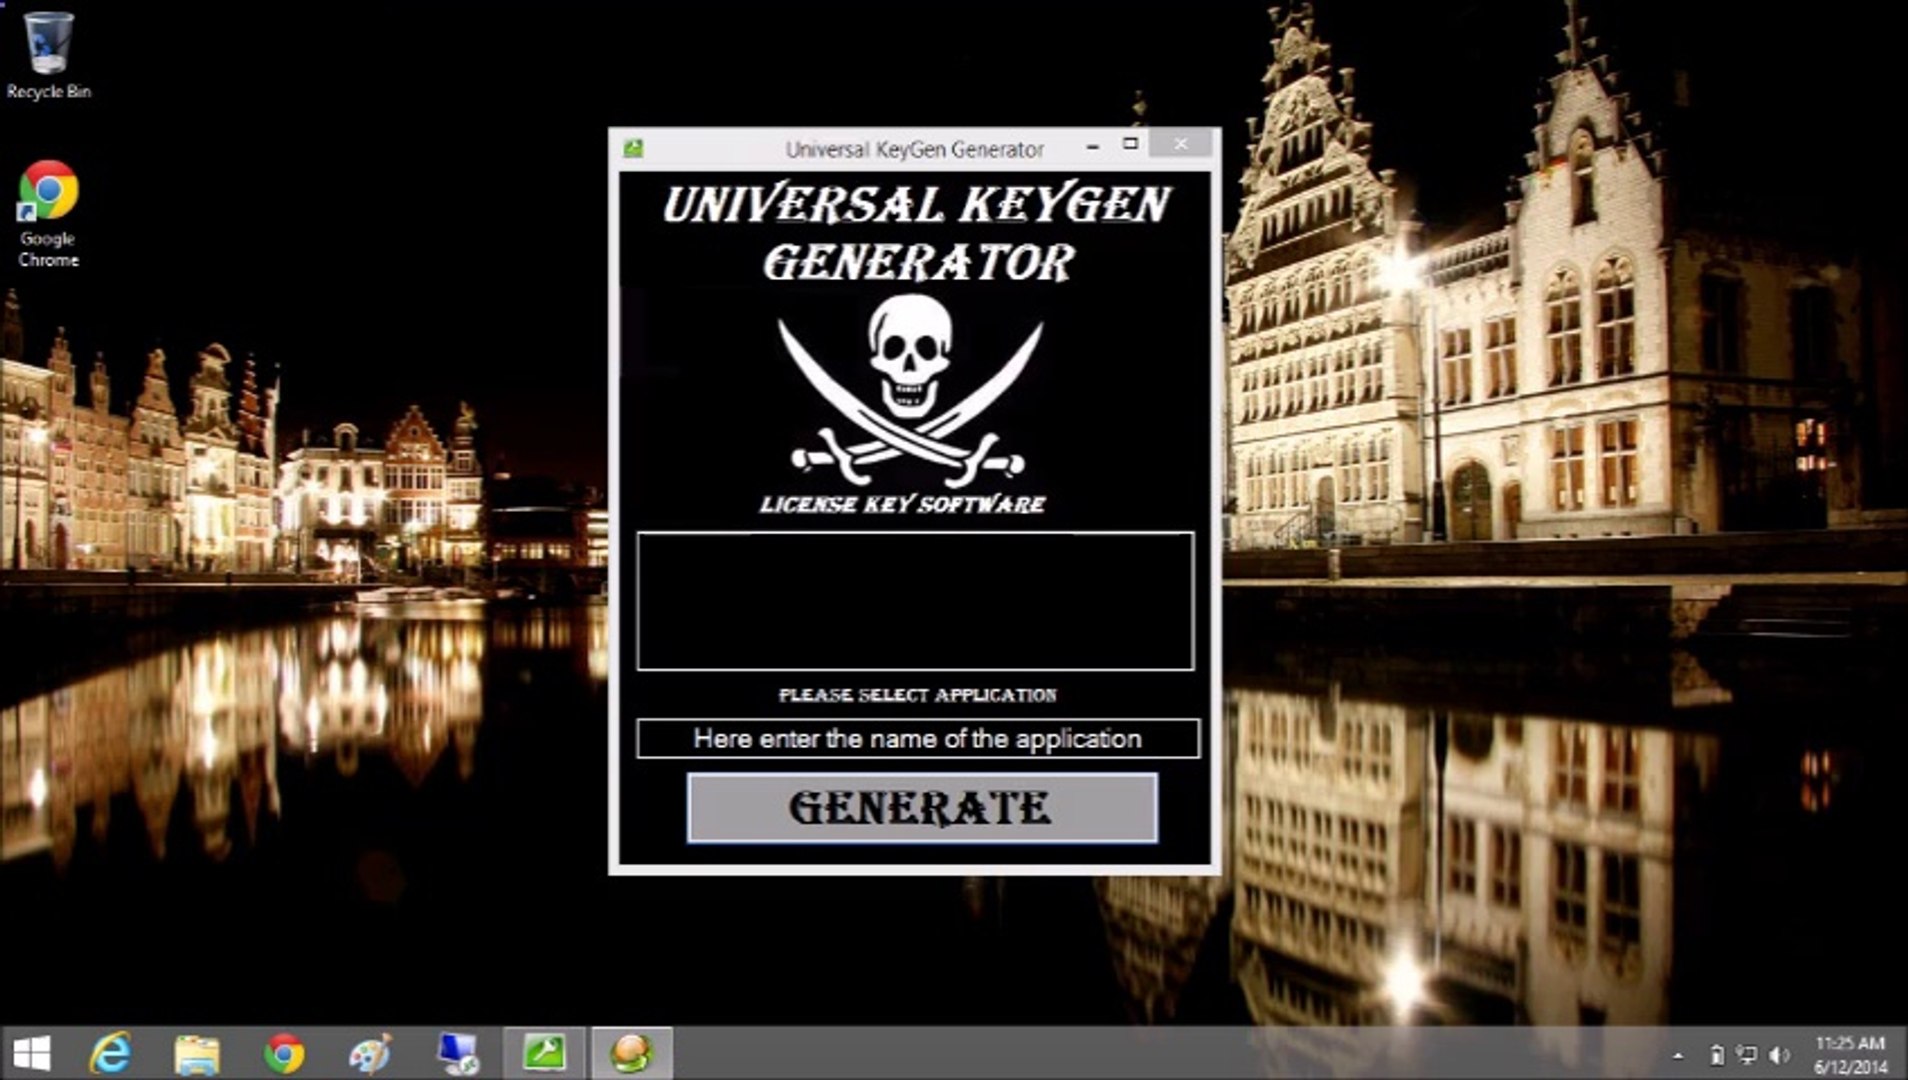The height and width of the screenshot is (1080, 1908).
Task: Open Chrome from the taskbar
Action: (284, 1053)
